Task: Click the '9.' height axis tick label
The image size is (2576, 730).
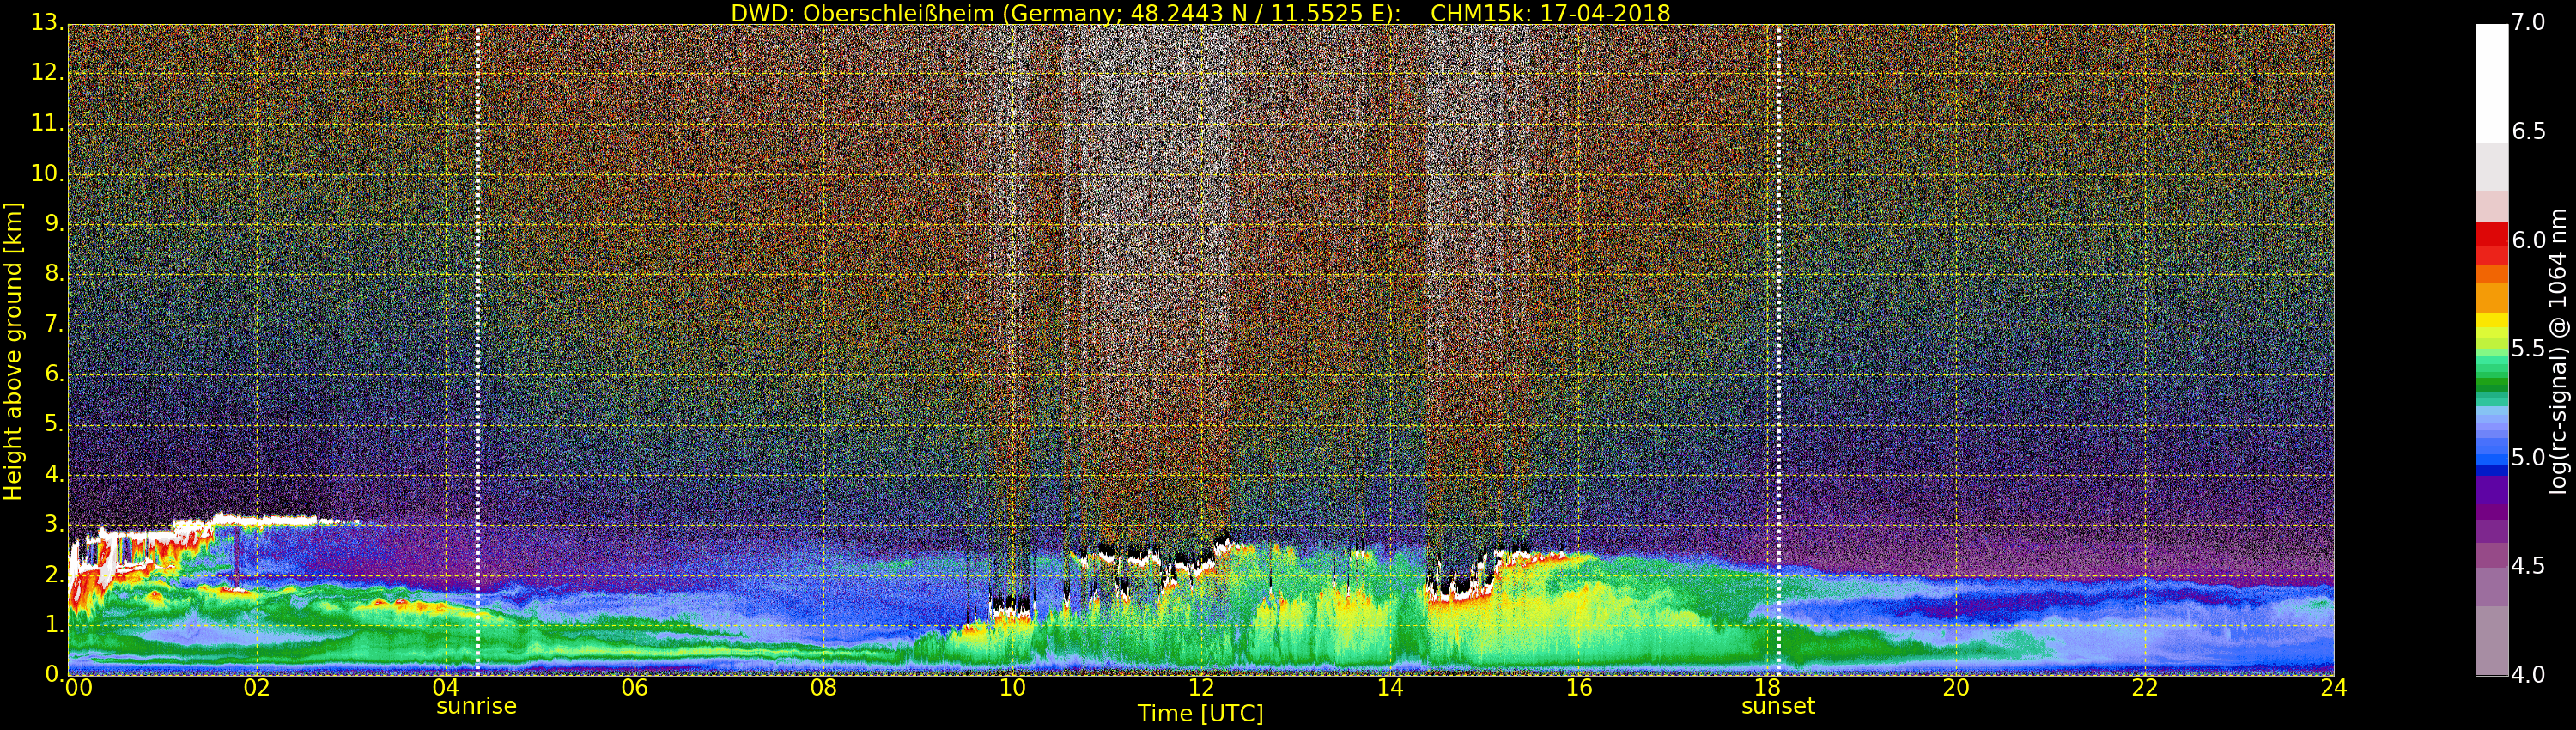Action: (54, 223)
